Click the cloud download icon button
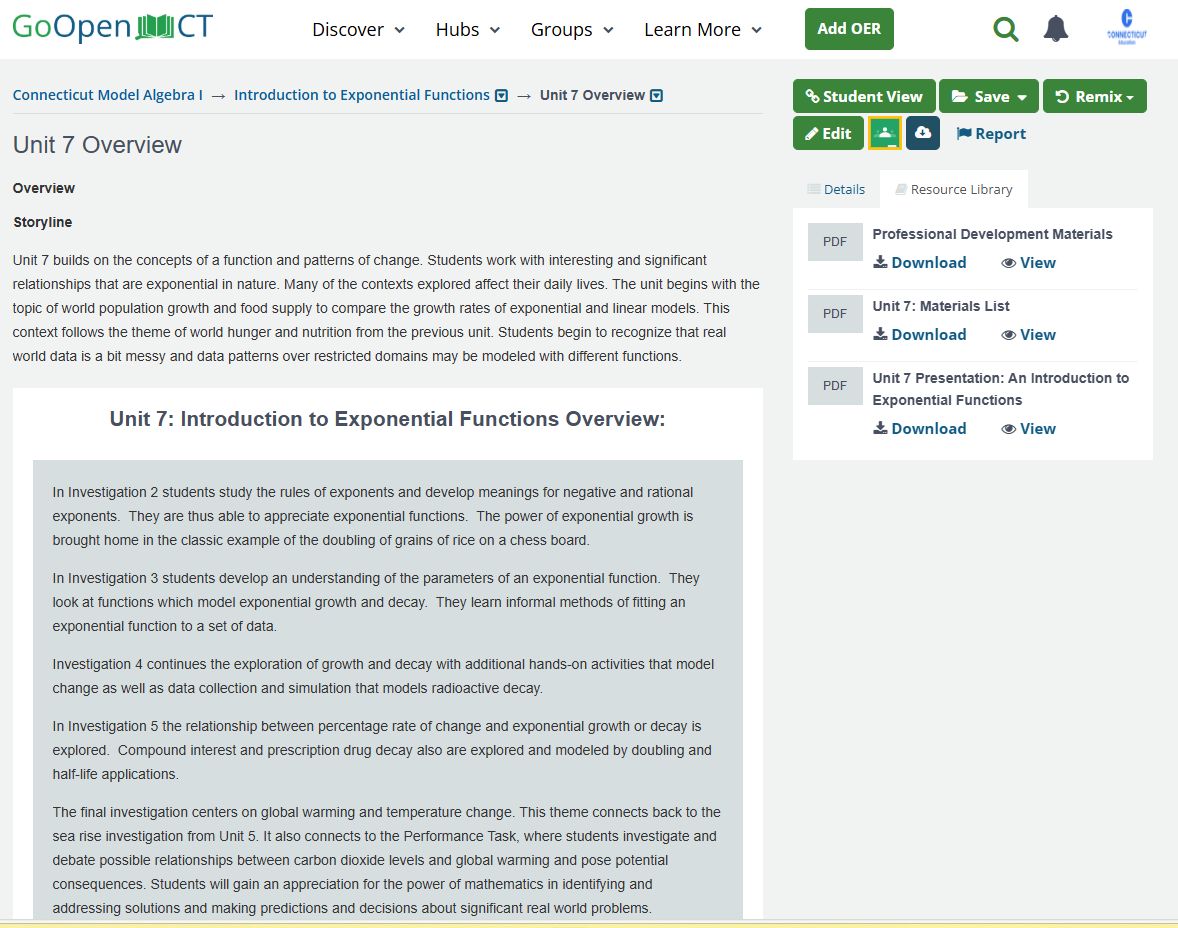The image size is (1178, 928). click(923, 134)
